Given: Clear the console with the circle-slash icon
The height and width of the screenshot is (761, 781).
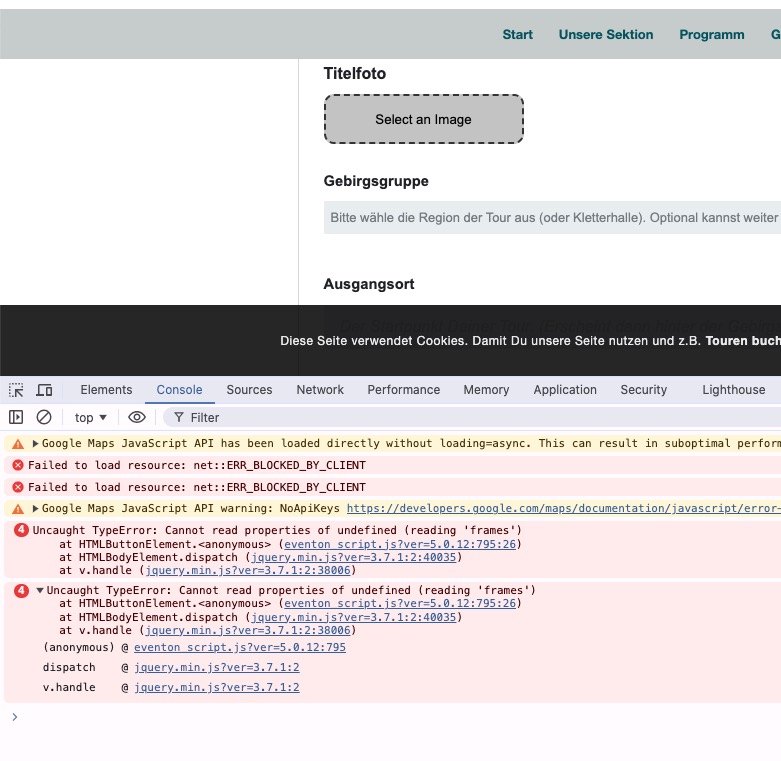Looking at the screenshot, I should 44,417.
